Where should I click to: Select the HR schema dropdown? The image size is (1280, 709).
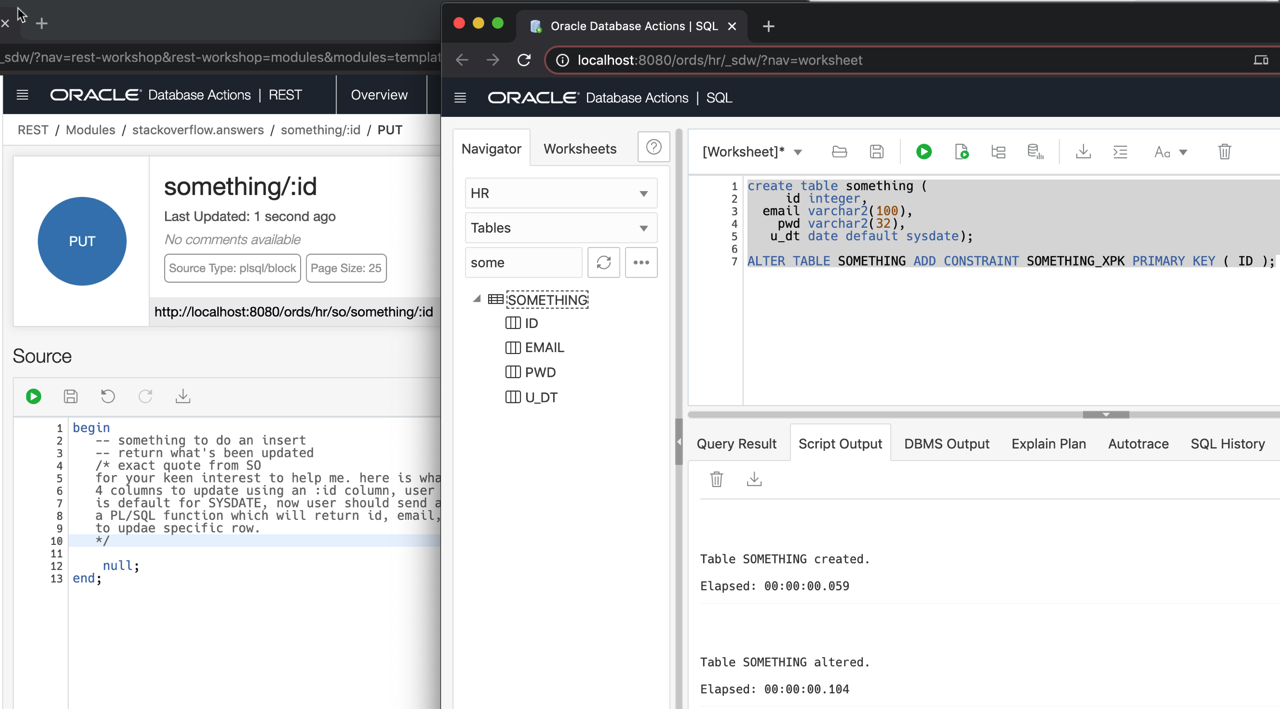coord(561,193)
